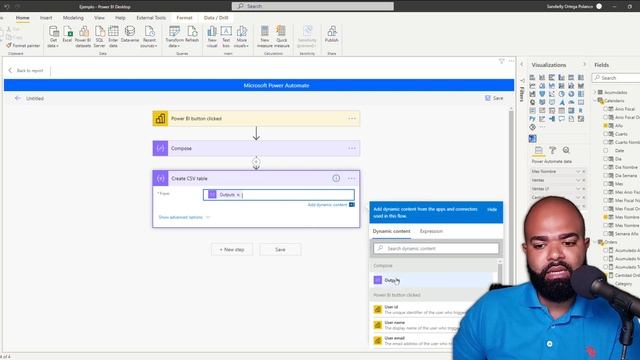The width and height of the screenshot is (640, 360).
Task: Go back with the Untitled flow arrow
Action: tap(18, 98)
